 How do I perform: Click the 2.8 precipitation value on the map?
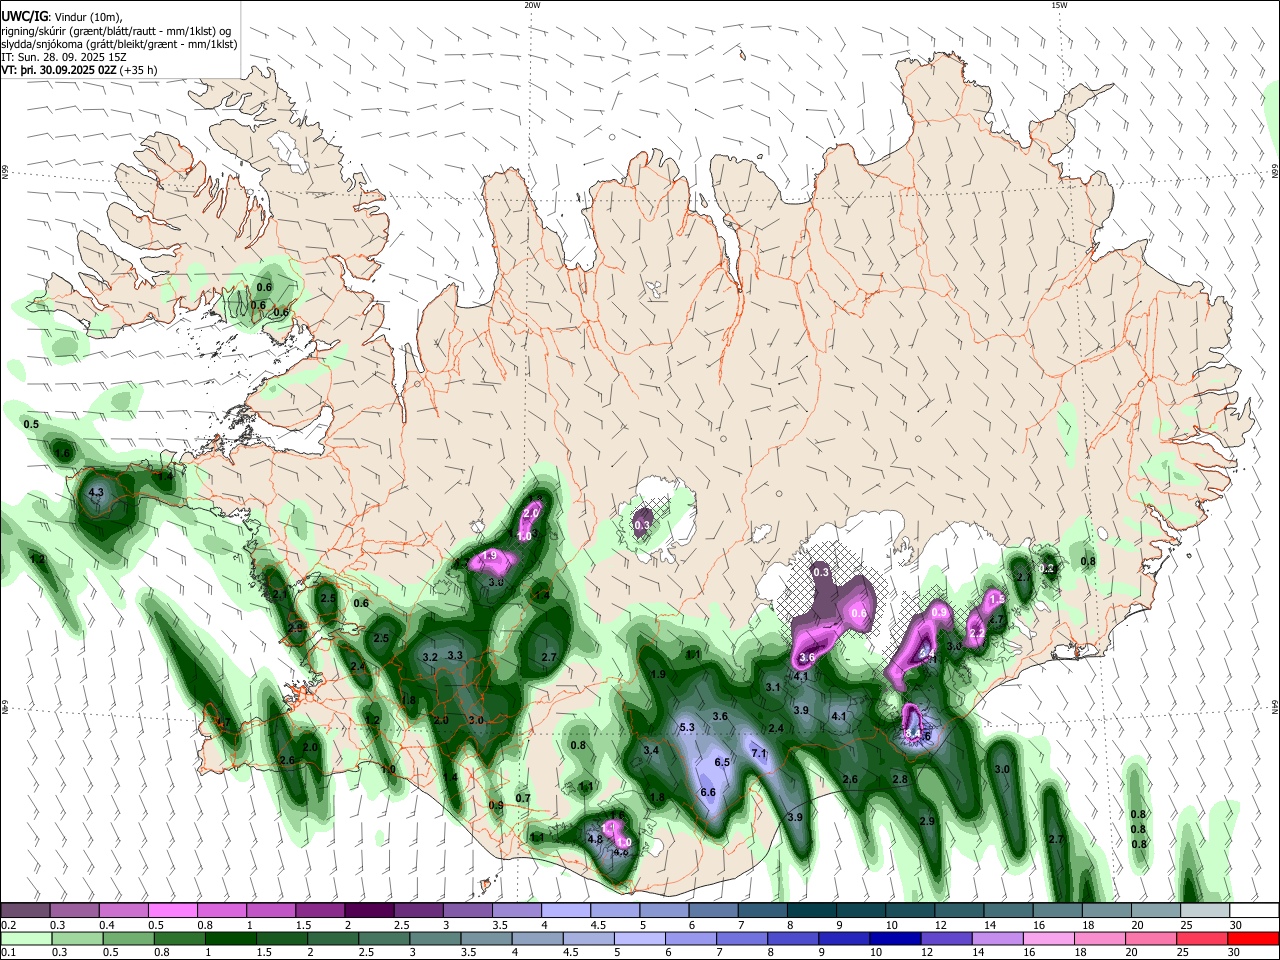900,779
